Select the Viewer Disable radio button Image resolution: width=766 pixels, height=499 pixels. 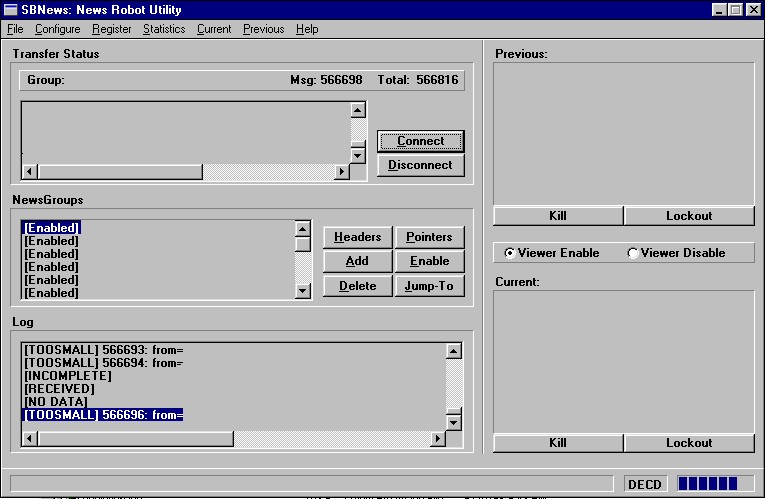pos(633,253)
